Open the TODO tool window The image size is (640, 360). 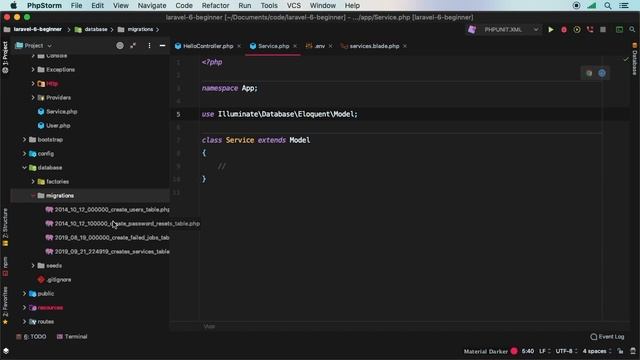[x=31, y=337]
